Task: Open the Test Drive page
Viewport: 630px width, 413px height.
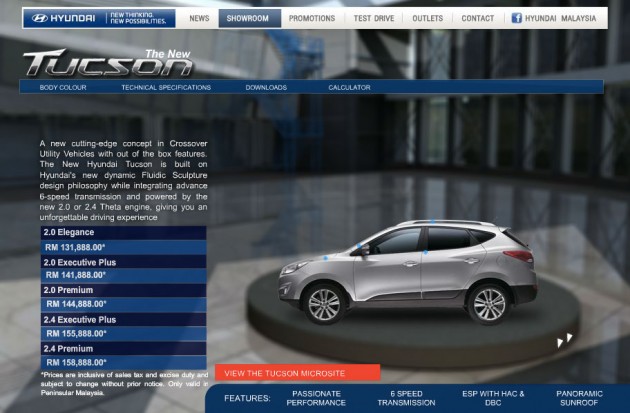Action: [374, 18]
